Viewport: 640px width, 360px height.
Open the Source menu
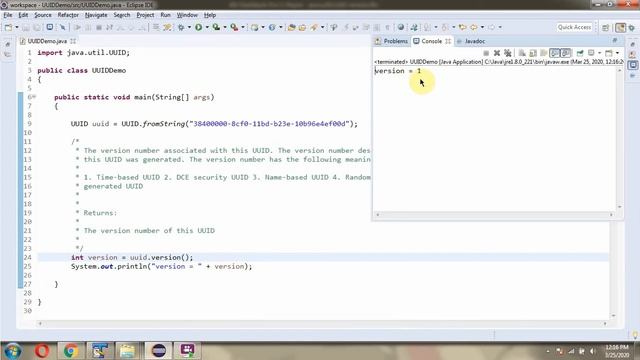43,15
